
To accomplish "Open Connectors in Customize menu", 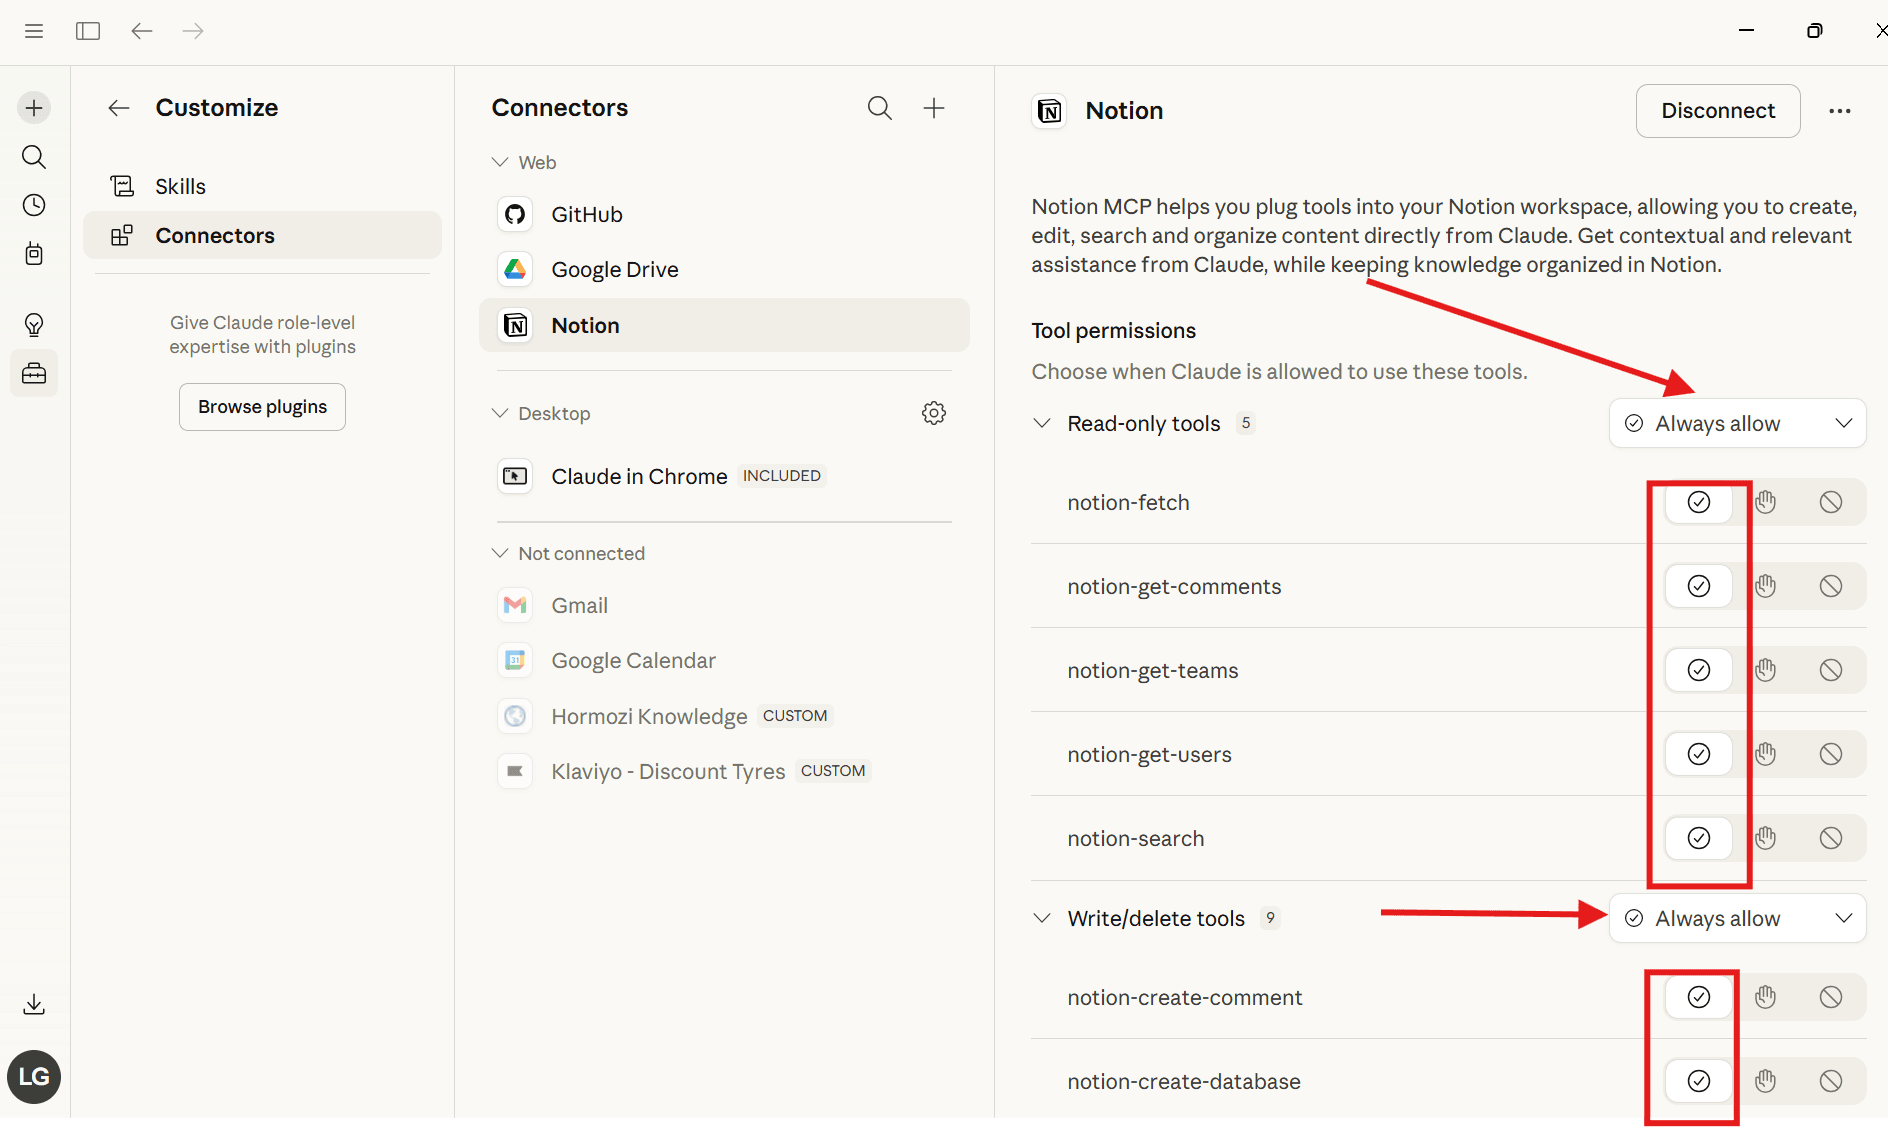I will pyautogui.click(x=262, y=236).
